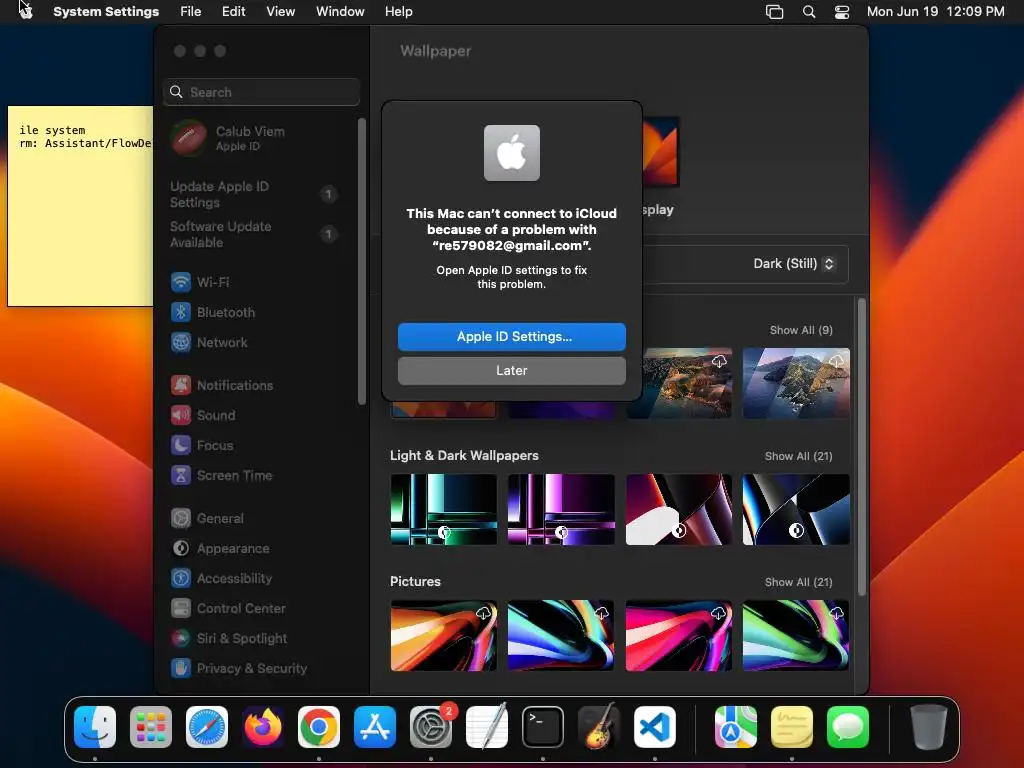Open Messages from the Dock
This screenshot has width=1024, height=768.
pyautogui.click(x=848, y=727)
